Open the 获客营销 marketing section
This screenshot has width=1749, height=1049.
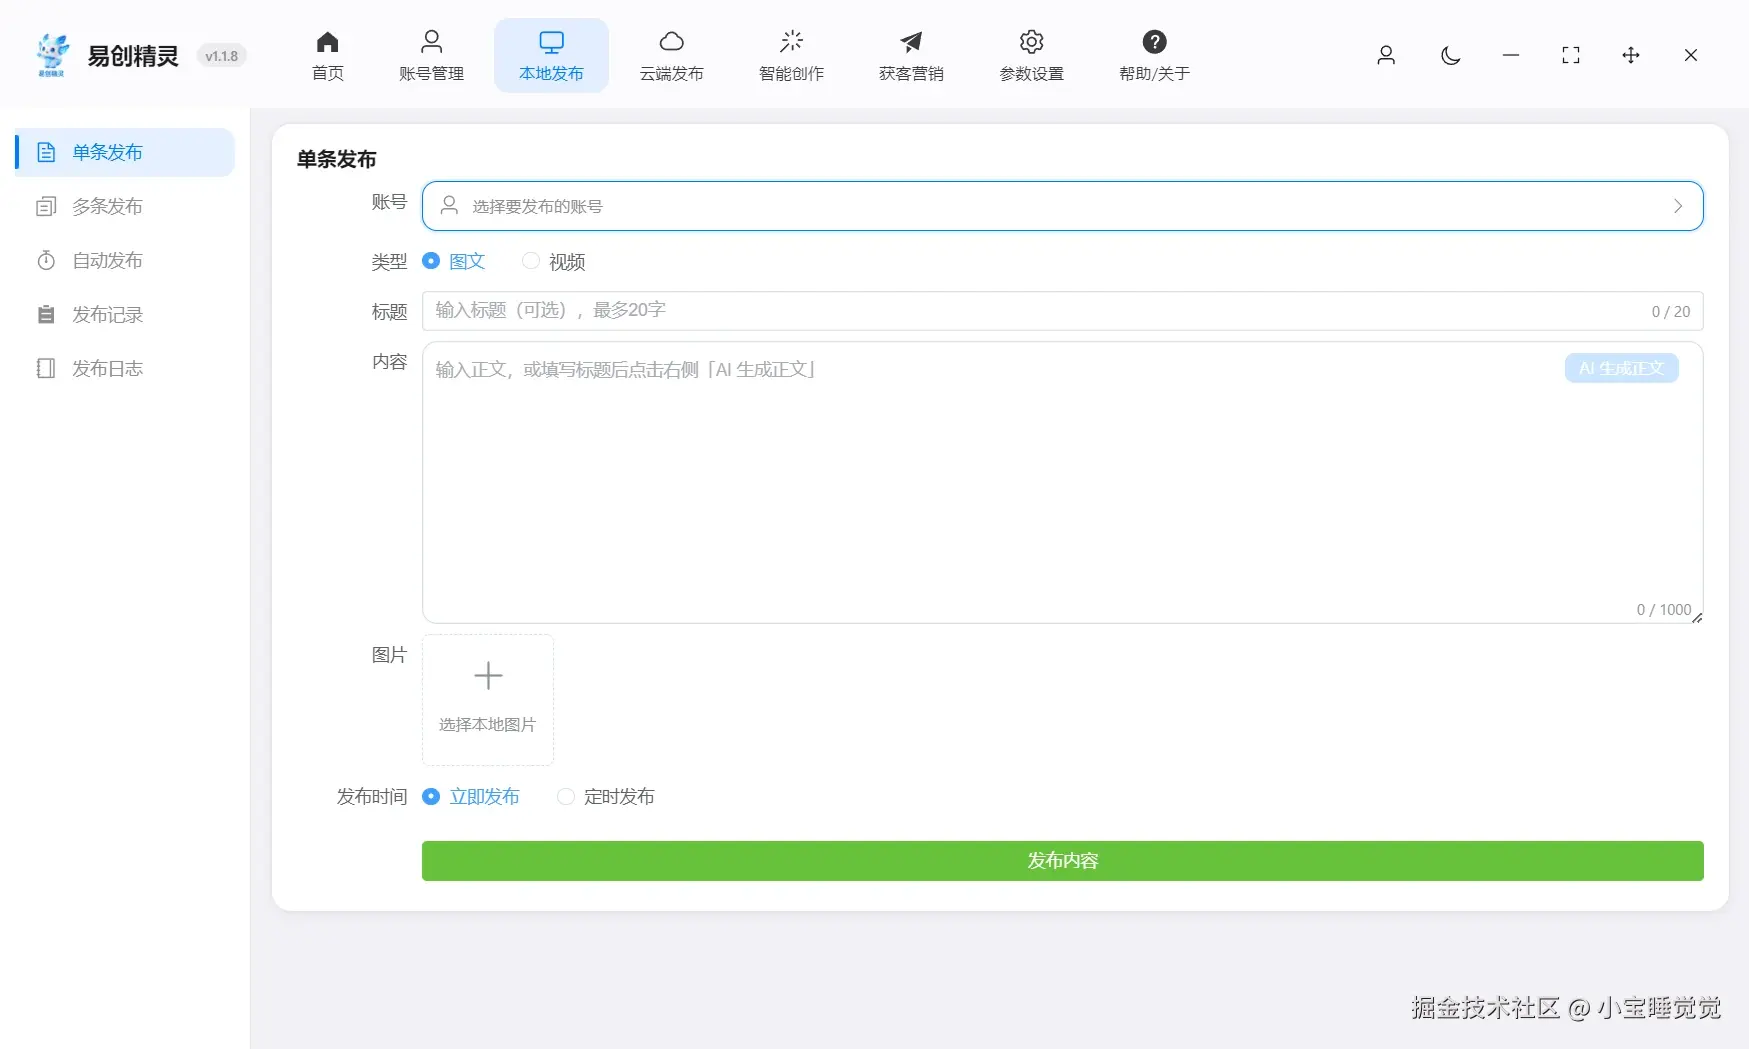910,55
